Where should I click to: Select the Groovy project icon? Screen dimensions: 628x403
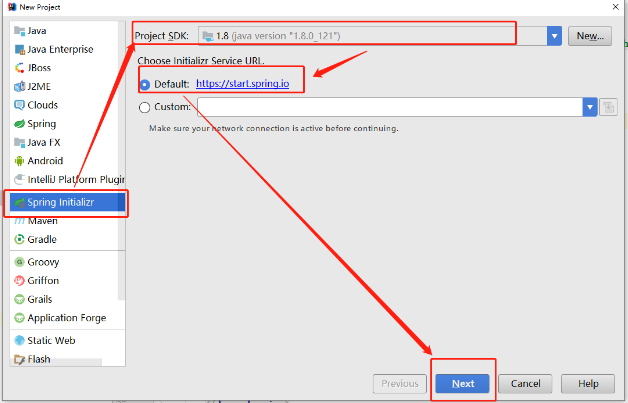tap(20, 262)
